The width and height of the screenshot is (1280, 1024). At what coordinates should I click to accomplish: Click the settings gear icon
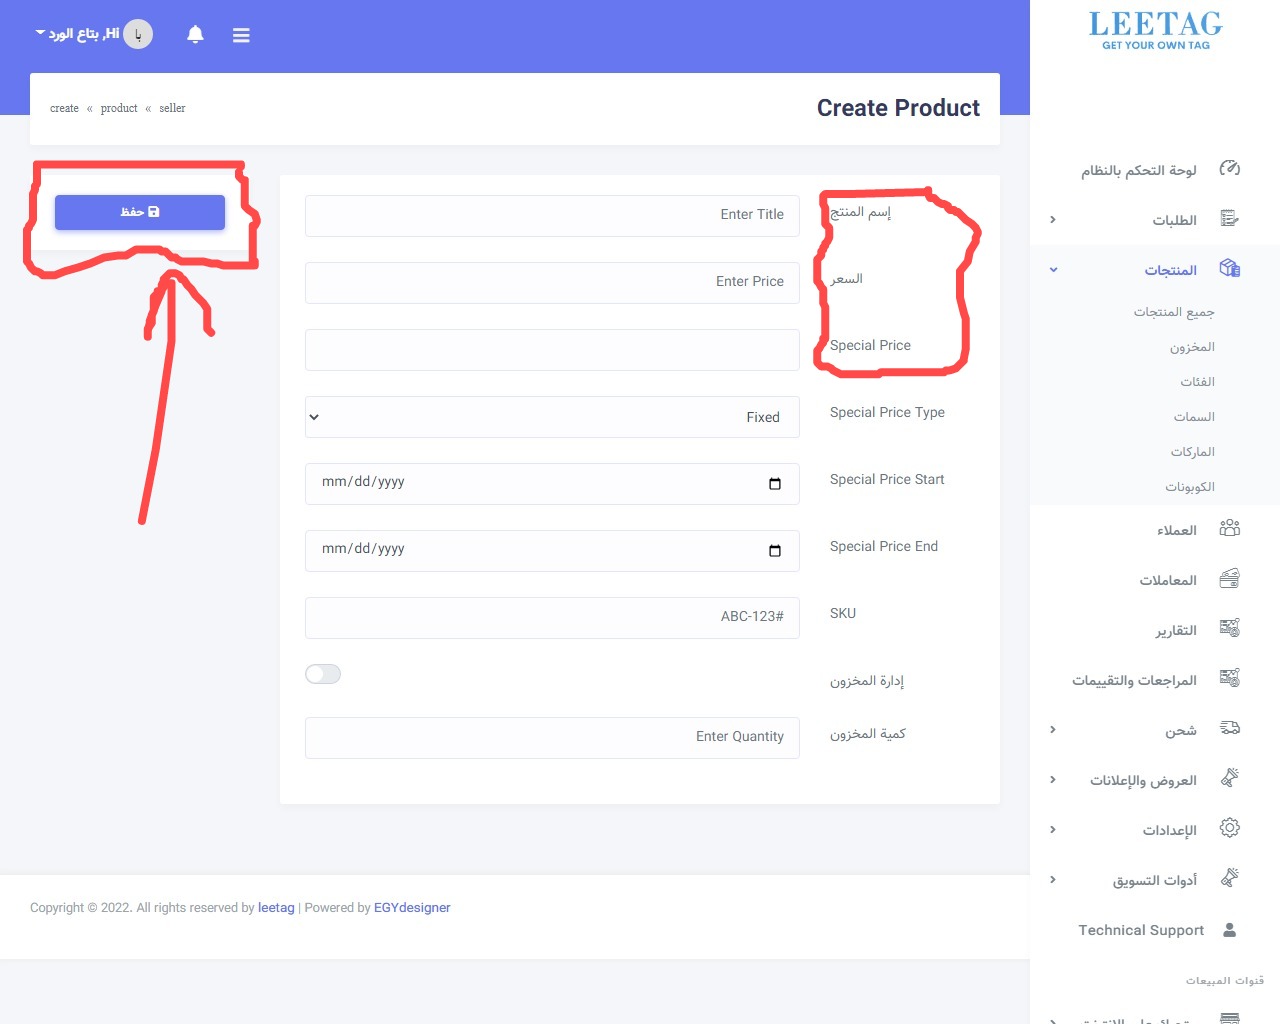point(1229,829)
